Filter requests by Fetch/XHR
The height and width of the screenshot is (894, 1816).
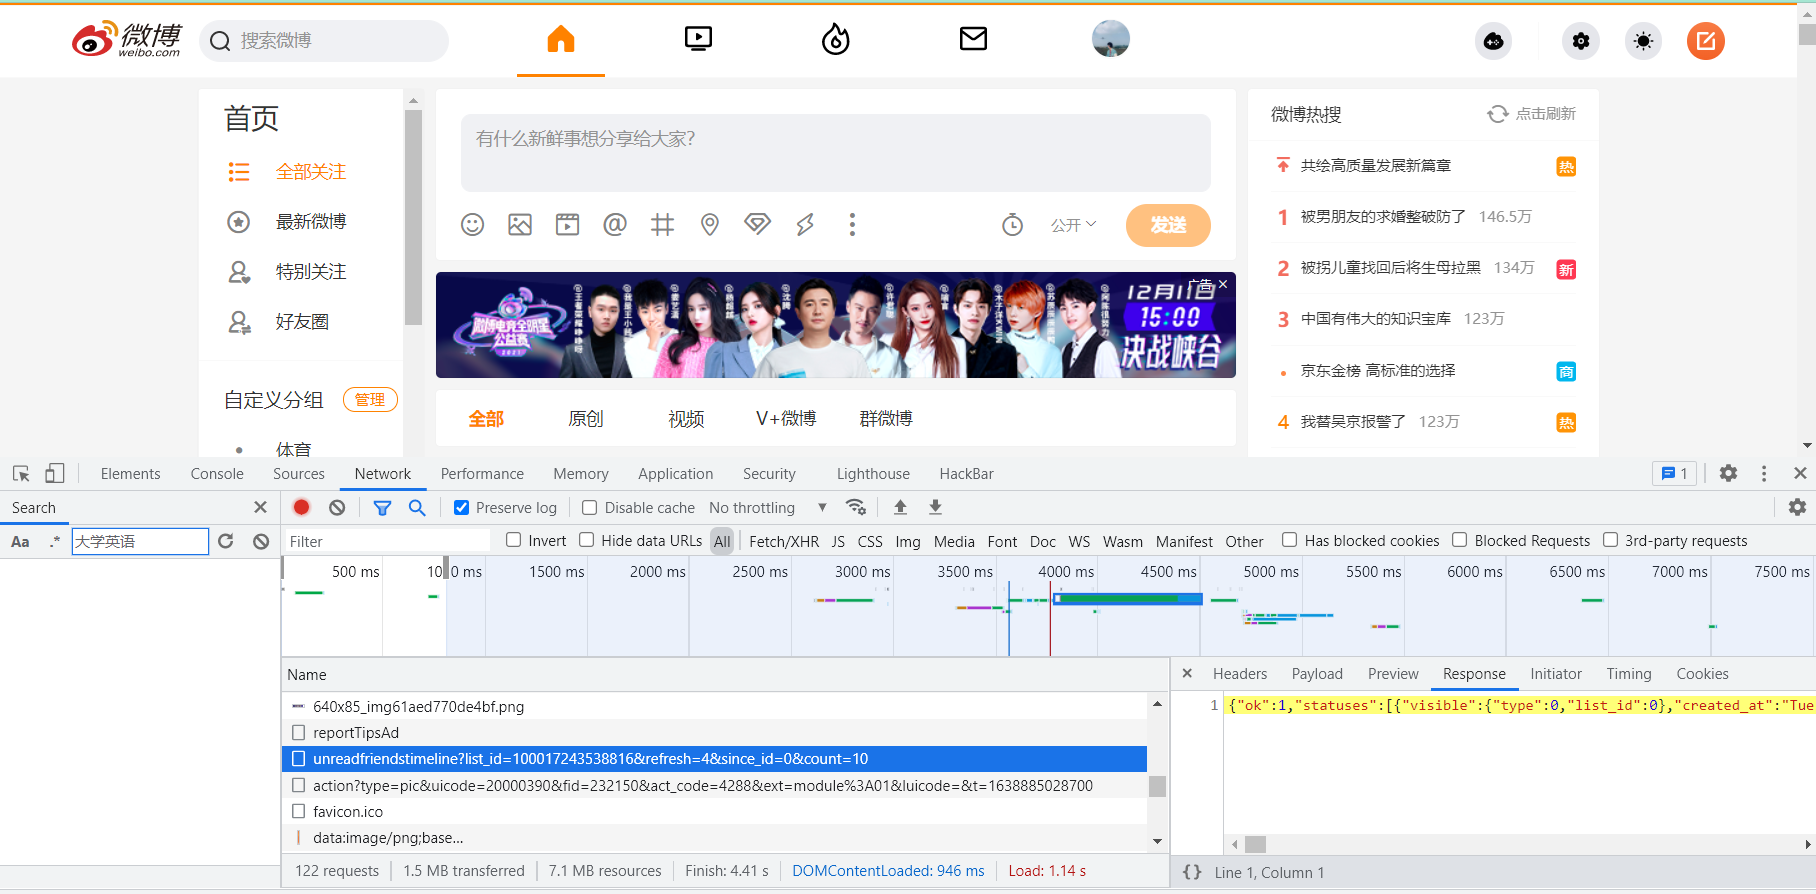(x=784, y=541)
